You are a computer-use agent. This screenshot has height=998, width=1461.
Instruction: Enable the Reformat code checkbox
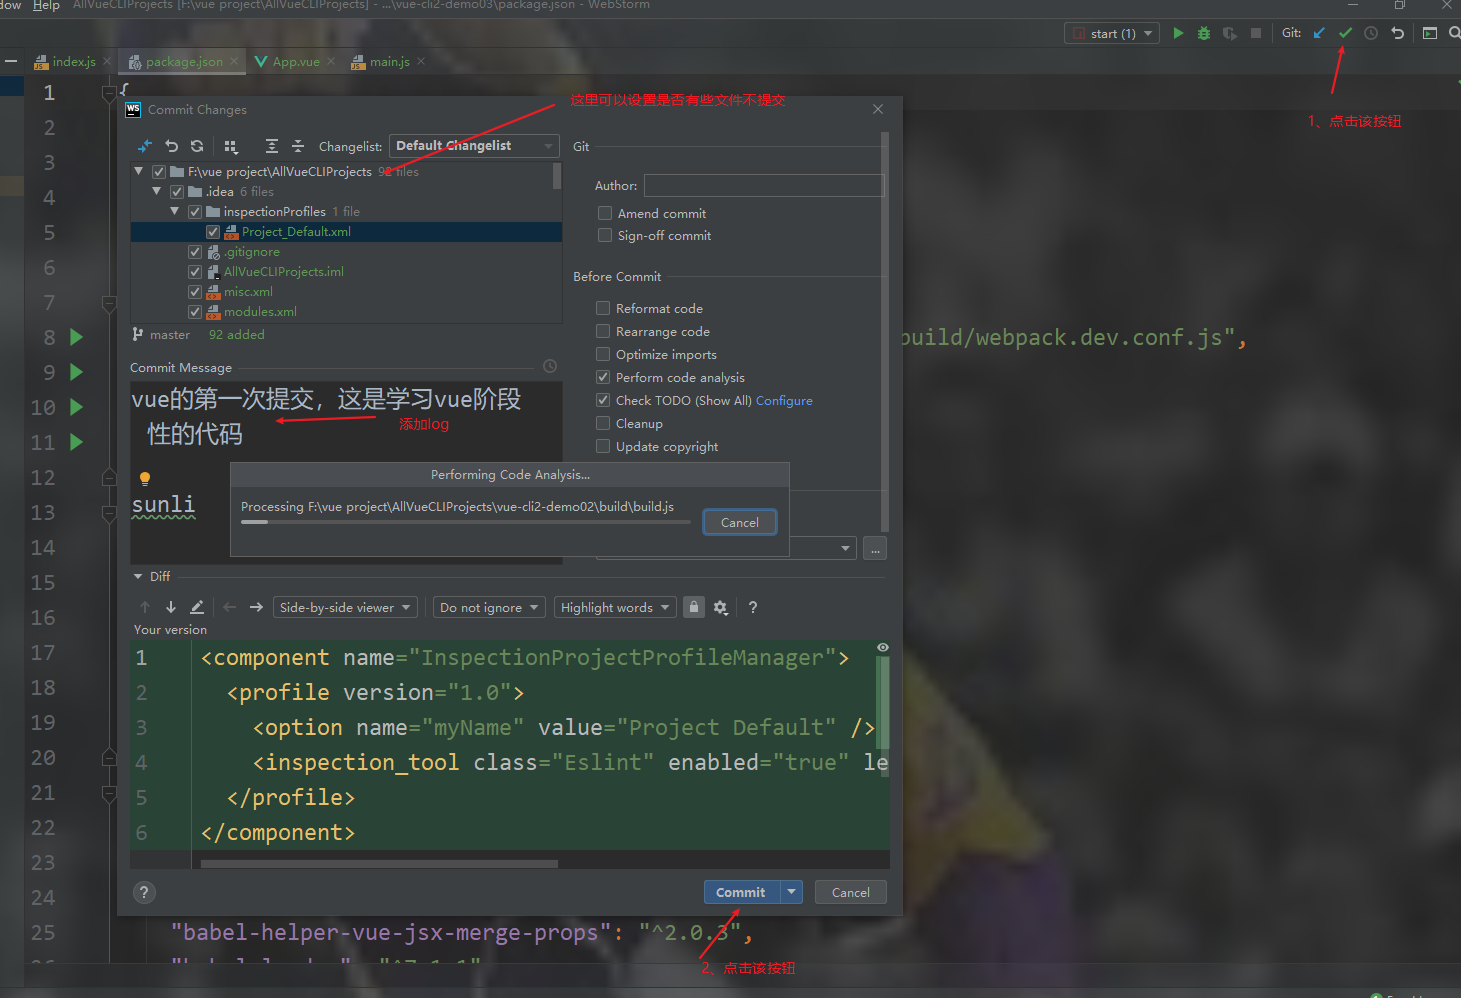pos(603,308)
